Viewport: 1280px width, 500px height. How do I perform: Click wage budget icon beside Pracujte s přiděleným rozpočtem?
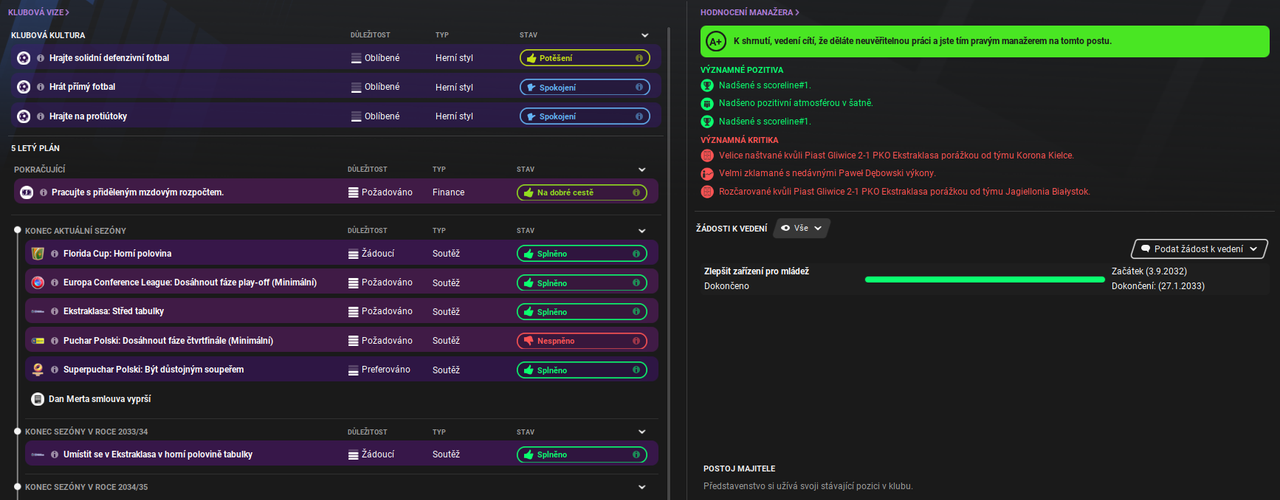pos(27,192)
